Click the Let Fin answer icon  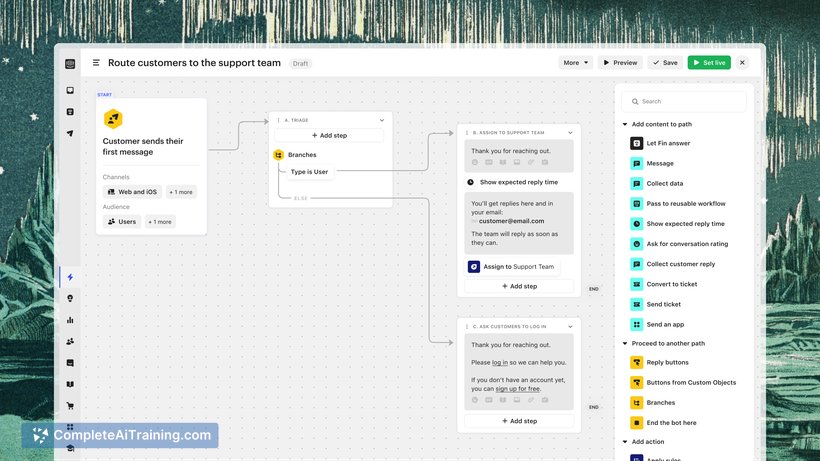(x=636, y=143)
